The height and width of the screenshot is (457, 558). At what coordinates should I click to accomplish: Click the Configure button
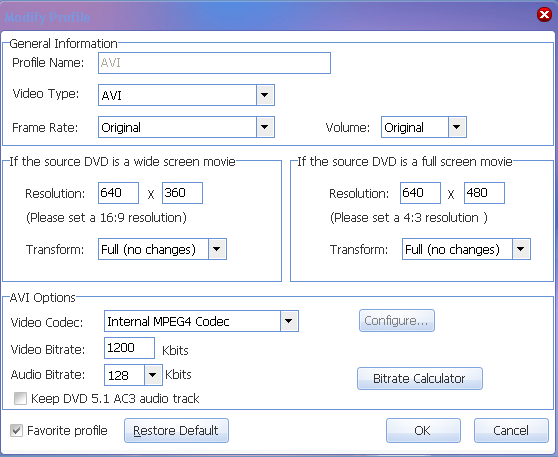[397, 321]
